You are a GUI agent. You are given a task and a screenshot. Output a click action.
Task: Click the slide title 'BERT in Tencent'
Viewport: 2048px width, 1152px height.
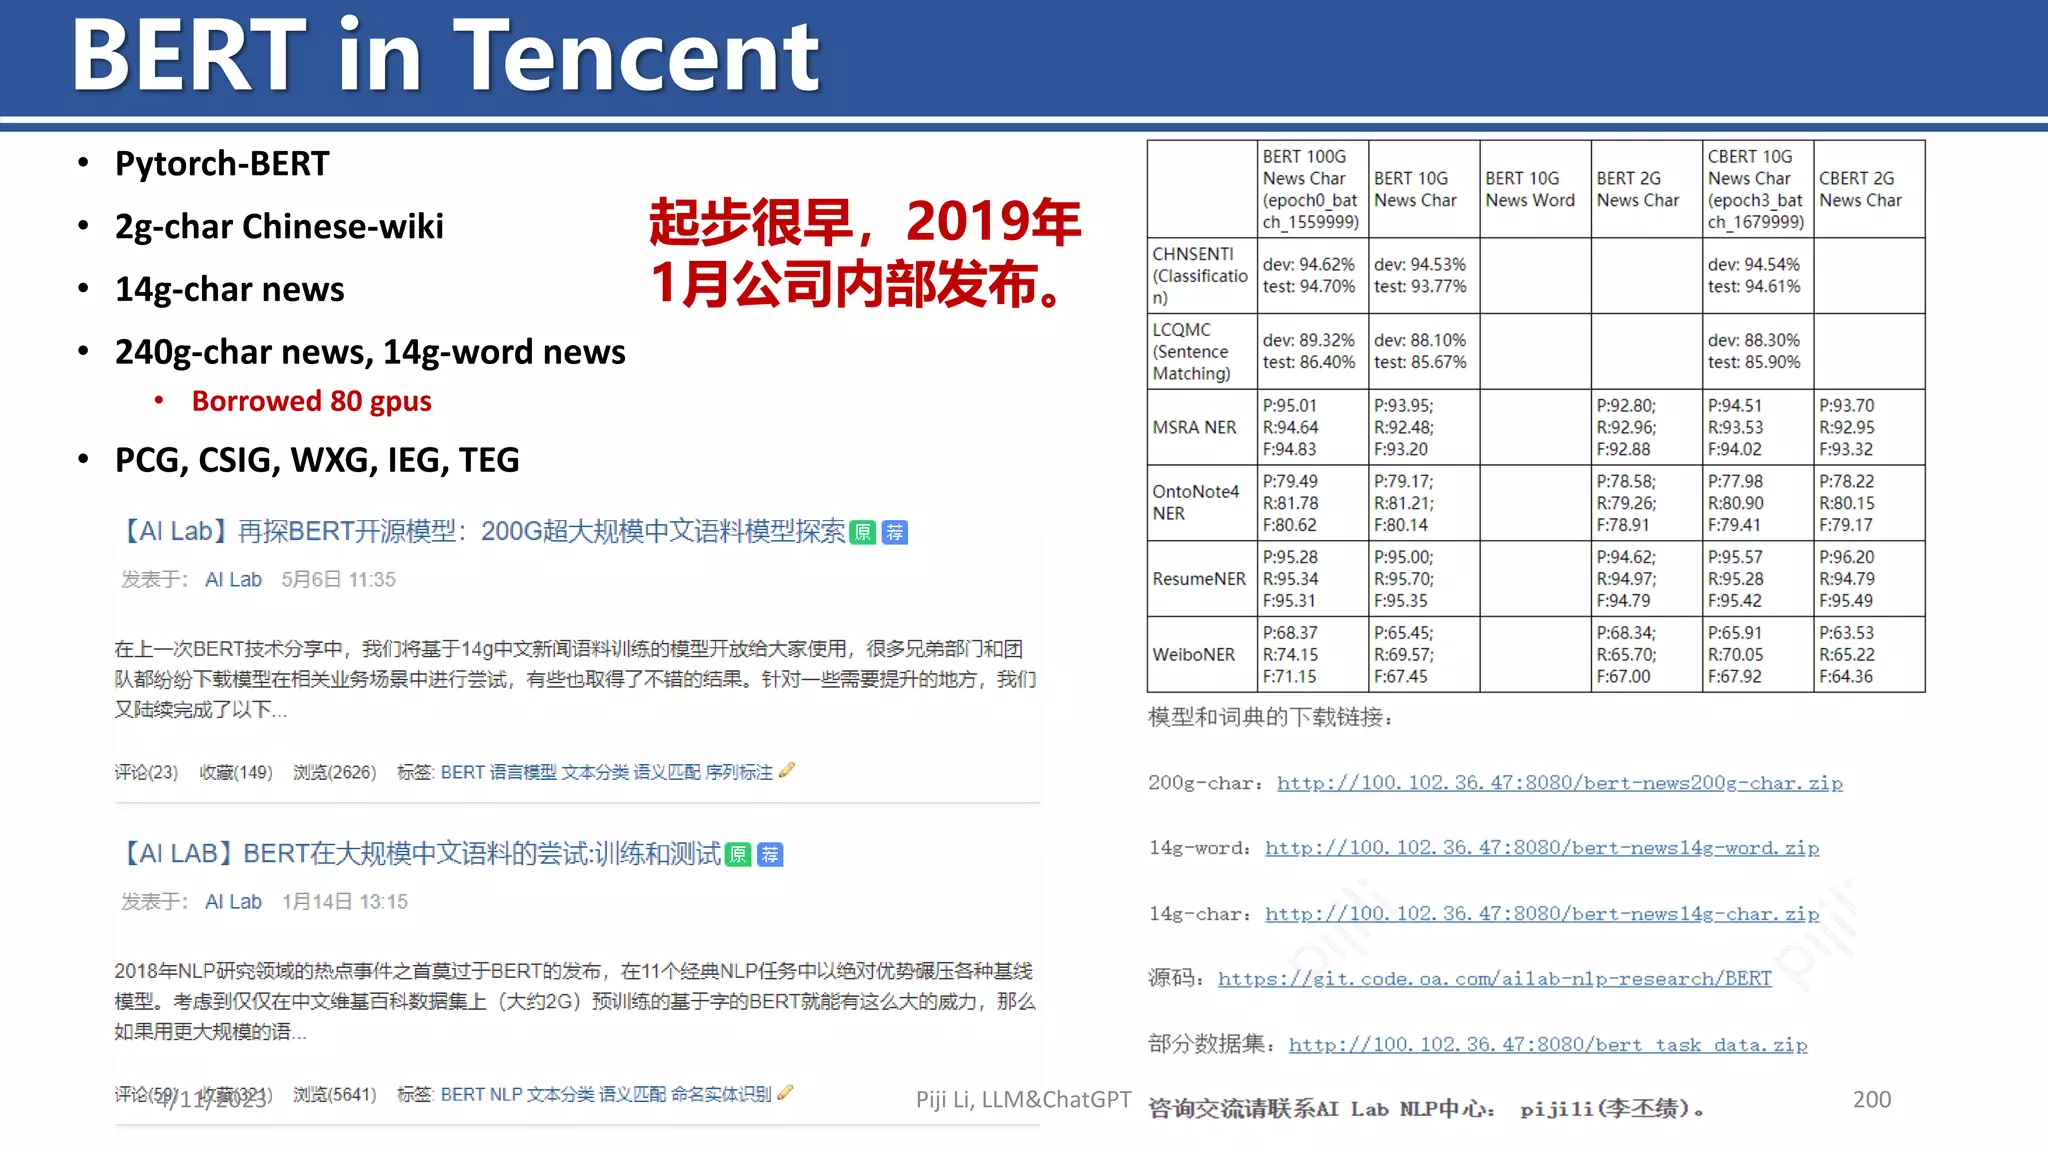coord(446,56)
